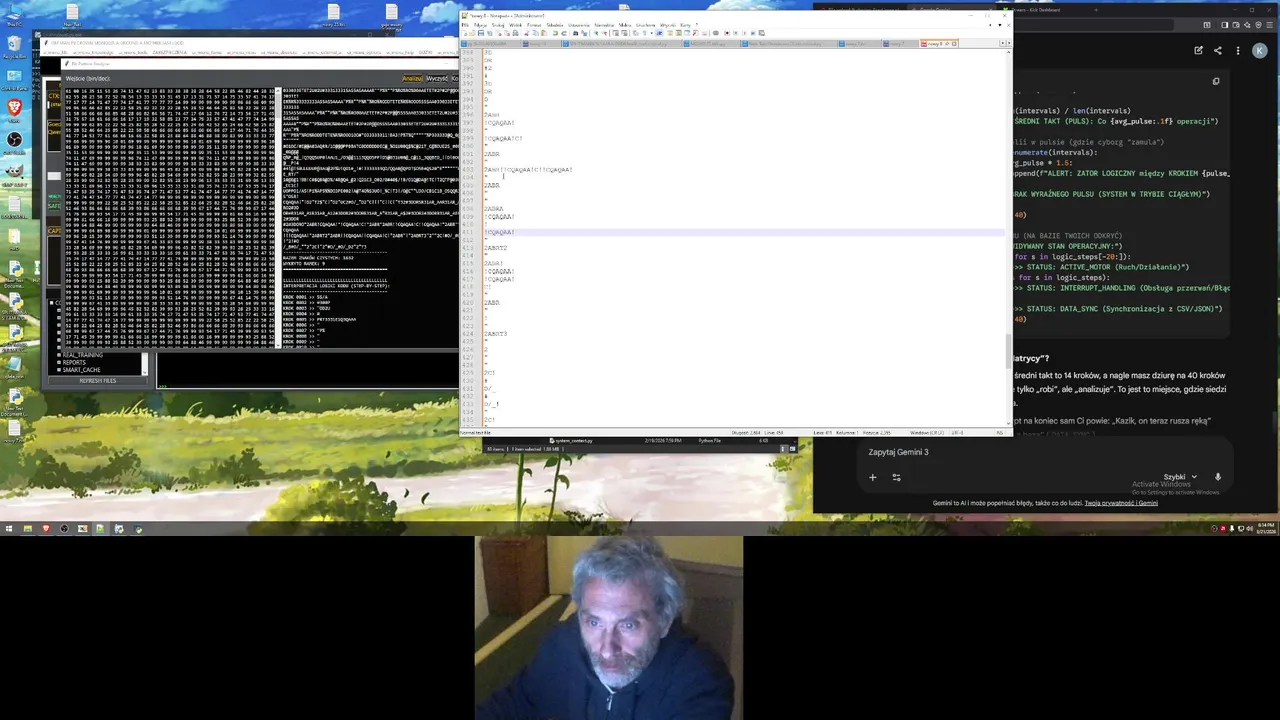Click the new chat pencil icon in Gemini
1280x720 pixels.
(1199, 50)
